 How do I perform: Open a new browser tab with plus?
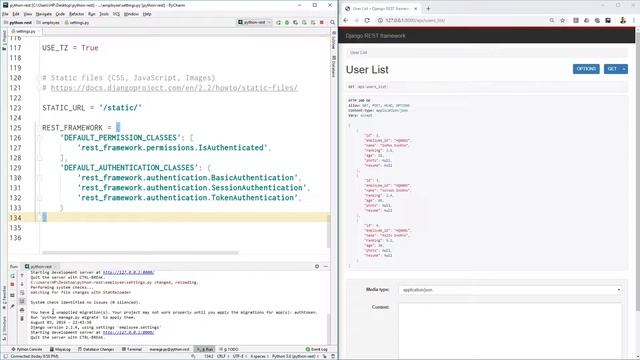coord(428,9)
